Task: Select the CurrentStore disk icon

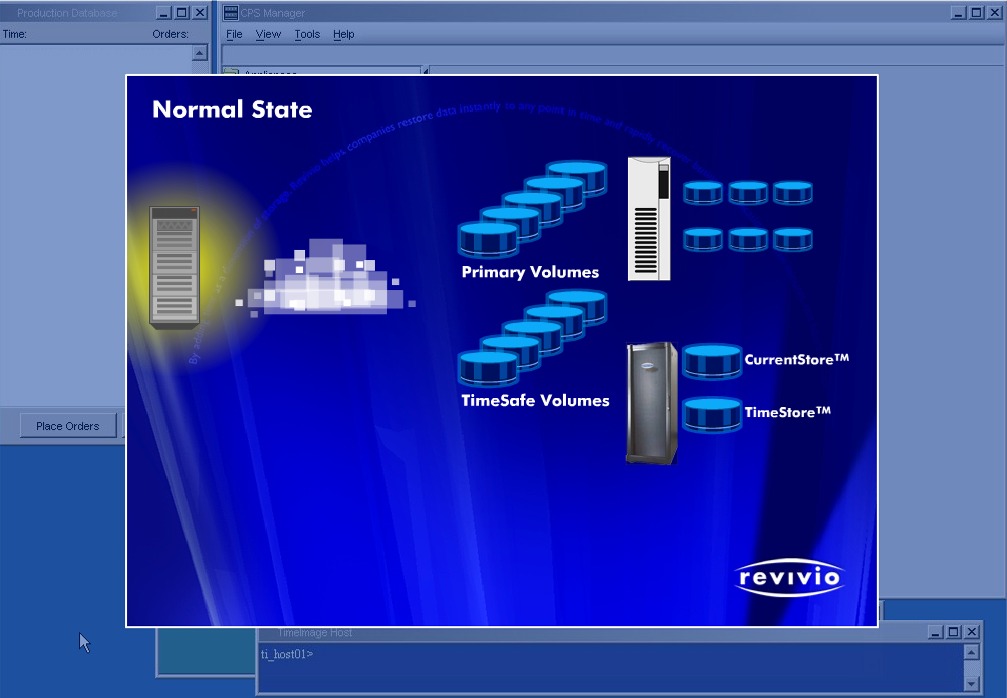Action: (712, 361)
